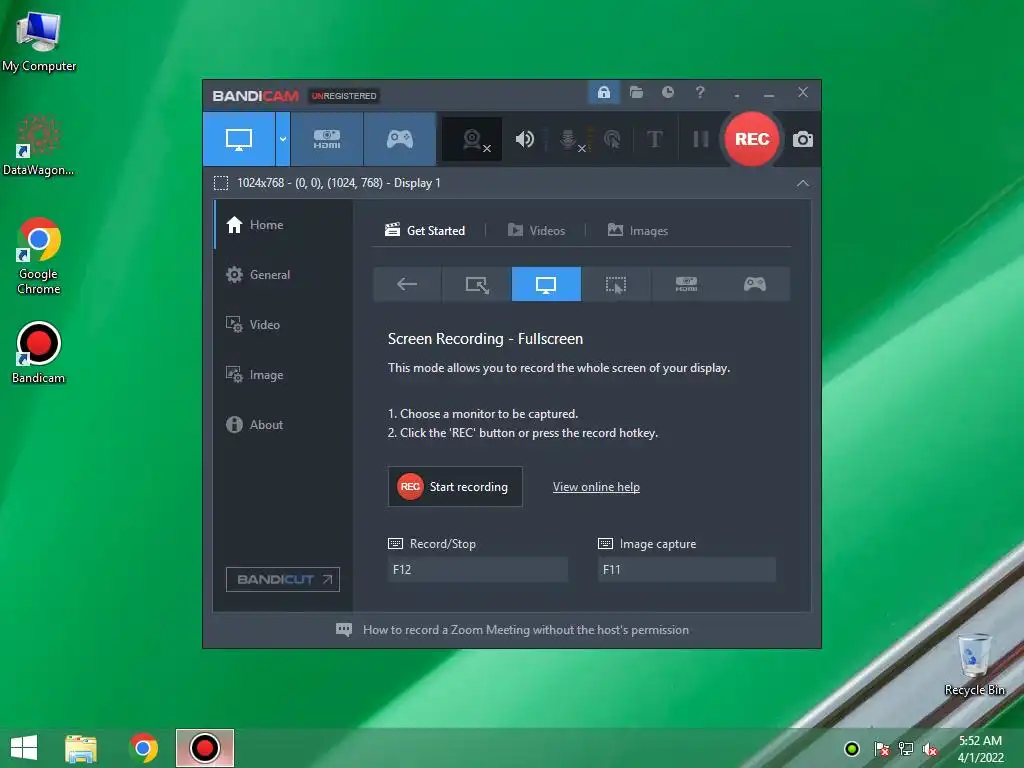Click the pause recording button
Screen dimensions: 1024x768
[x=700, y=139]
